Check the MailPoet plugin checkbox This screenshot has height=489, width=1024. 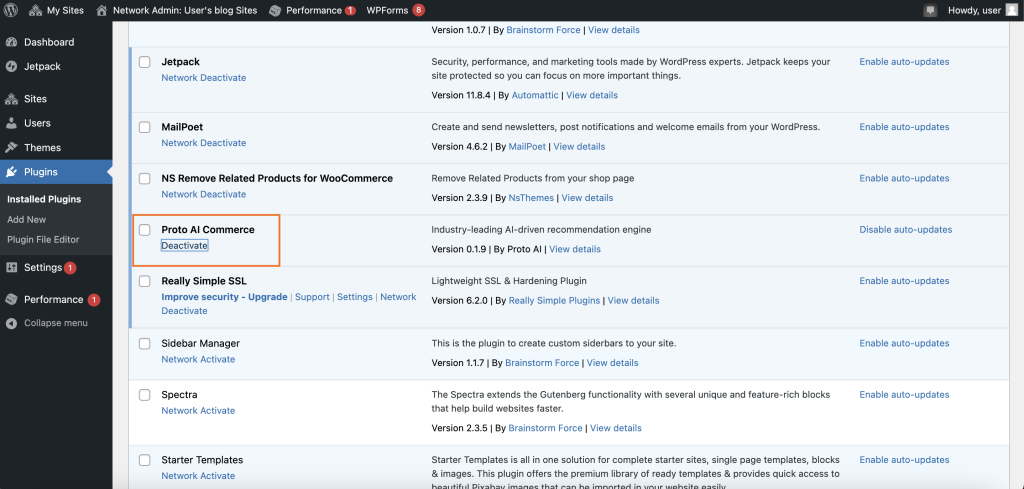coord(144,127)
